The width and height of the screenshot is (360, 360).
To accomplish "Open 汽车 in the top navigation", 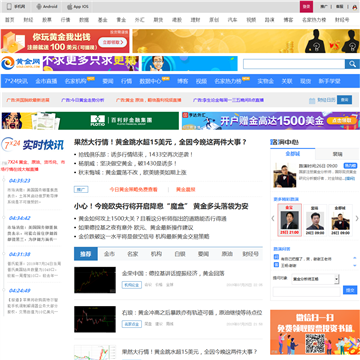I will 232,20.
